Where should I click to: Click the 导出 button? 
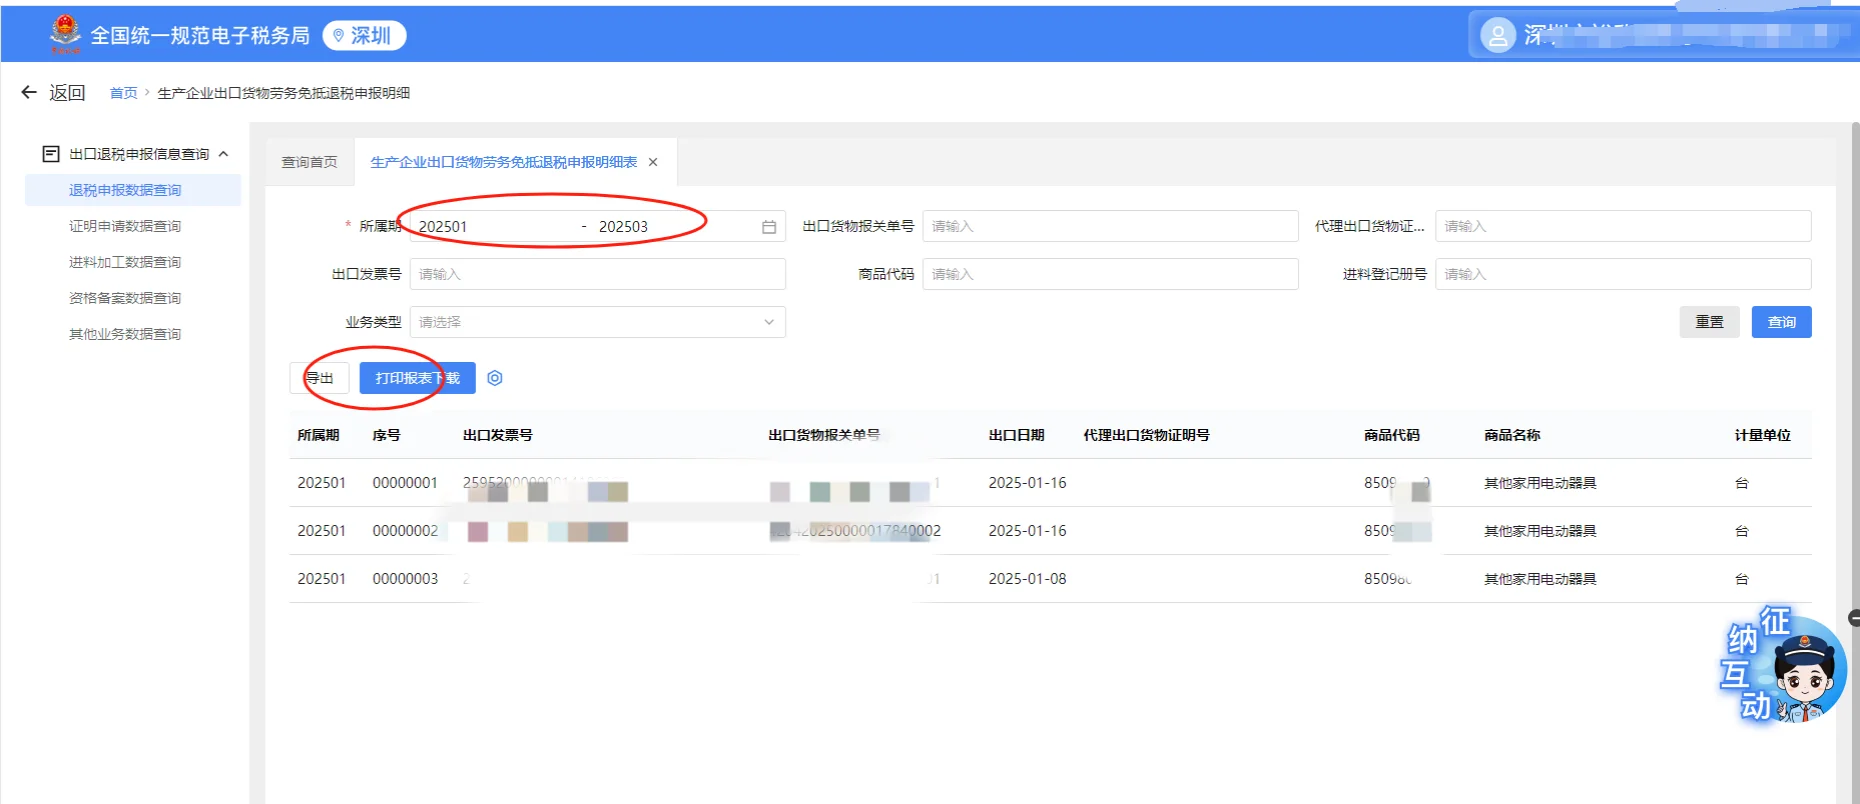[x=319, y=378]
